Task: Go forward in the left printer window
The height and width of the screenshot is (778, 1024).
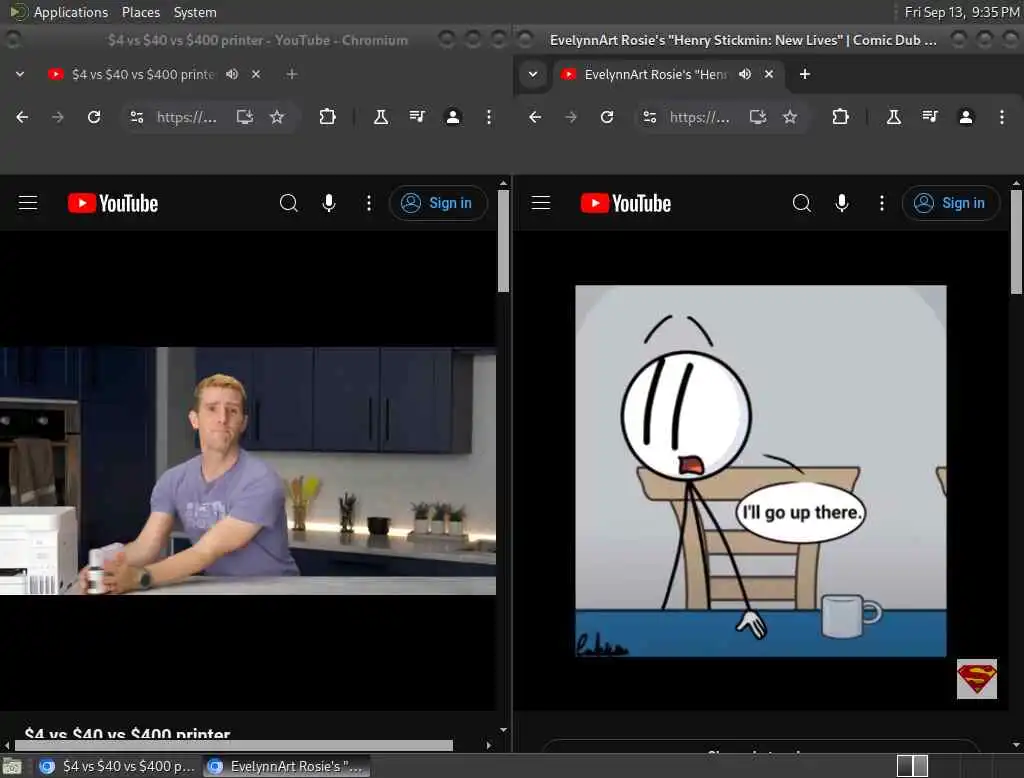Action: [57, 117]
